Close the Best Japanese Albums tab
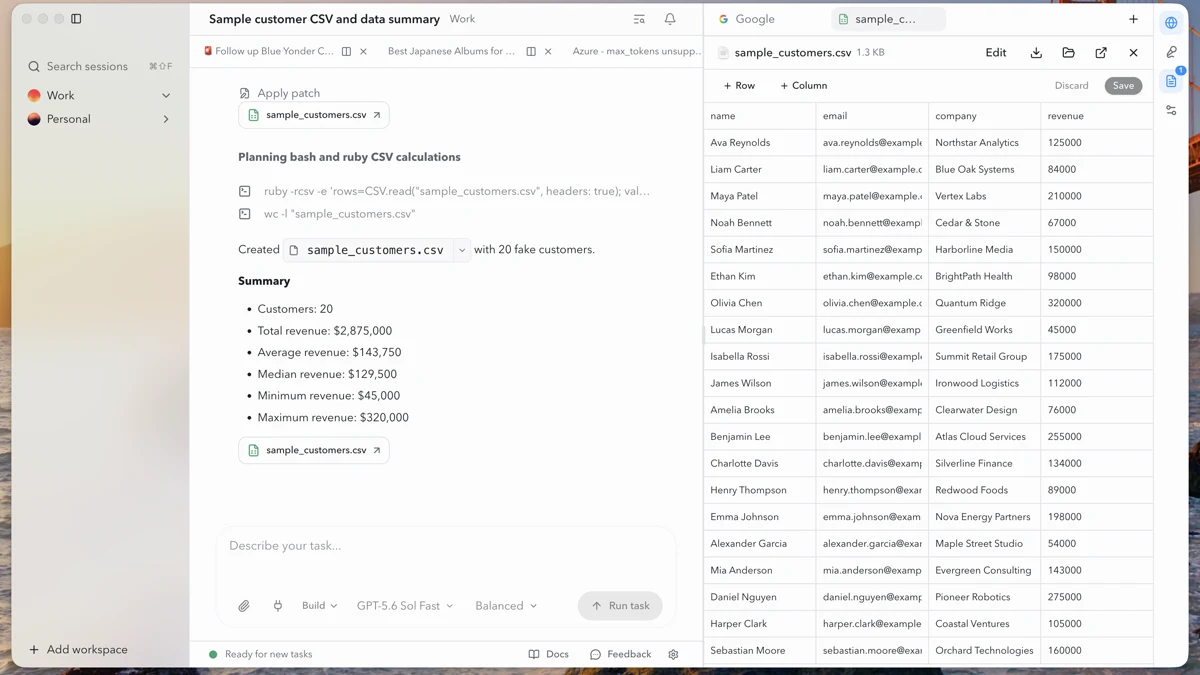This screenshot has height=675, width=1200. (548, 51)
